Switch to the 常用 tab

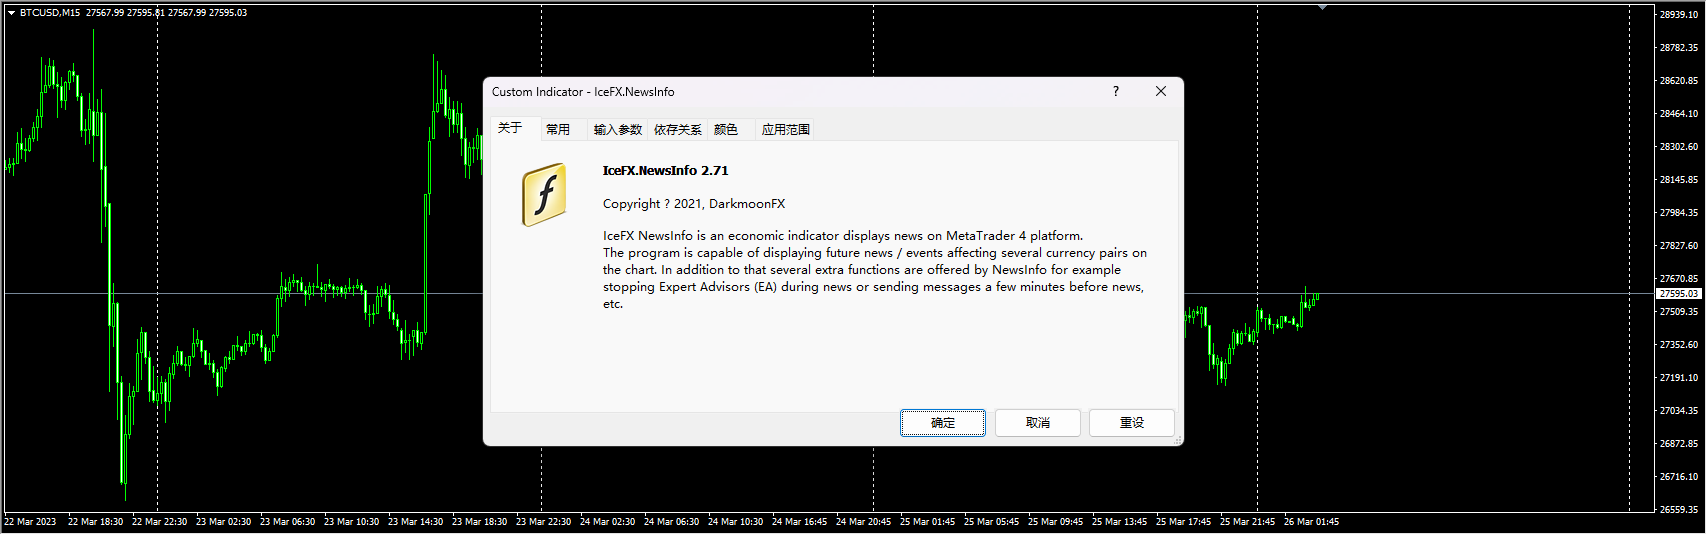[x=558, y=129]
